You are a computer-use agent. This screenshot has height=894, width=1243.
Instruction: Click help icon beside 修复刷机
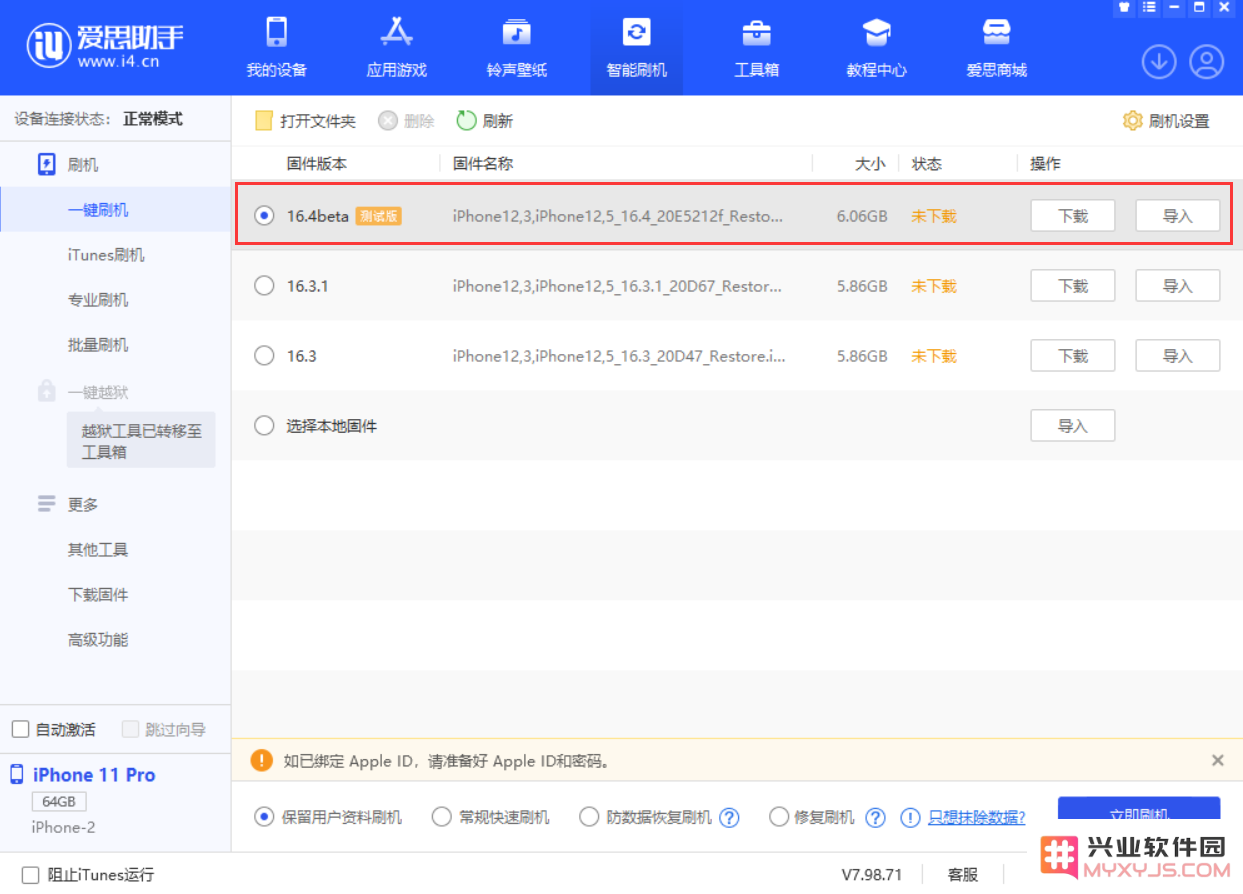(875, 817)
